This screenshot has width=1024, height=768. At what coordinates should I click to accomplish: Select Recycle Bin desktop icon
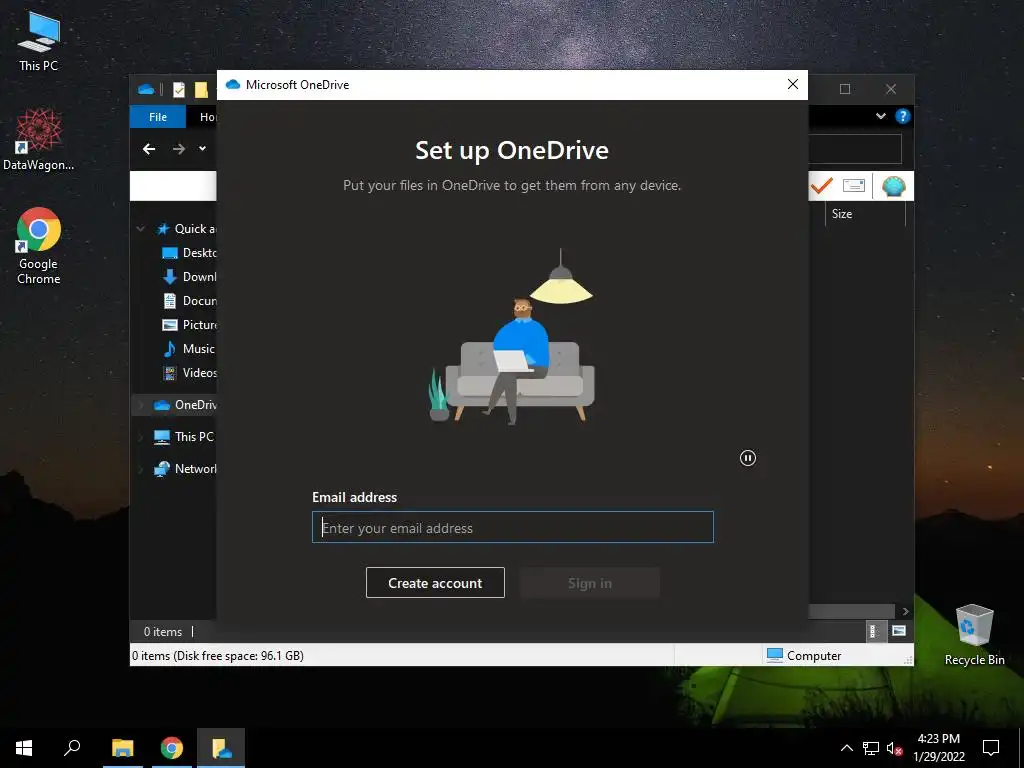point(974,635)
